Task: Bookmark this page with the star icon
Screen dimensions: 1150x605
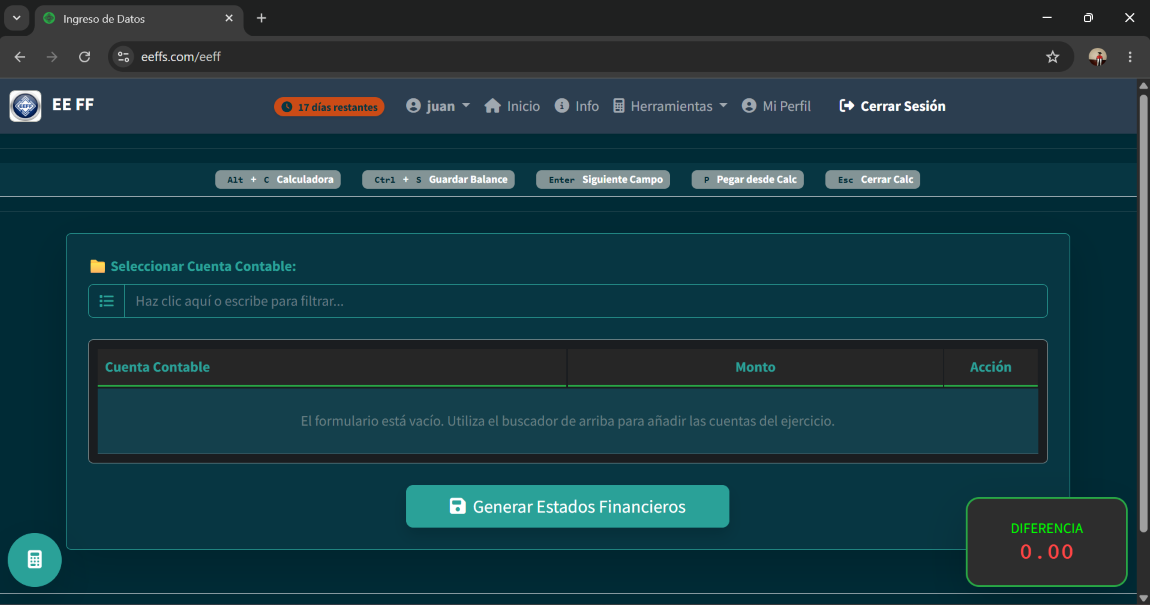Action: click(1052, 56)
